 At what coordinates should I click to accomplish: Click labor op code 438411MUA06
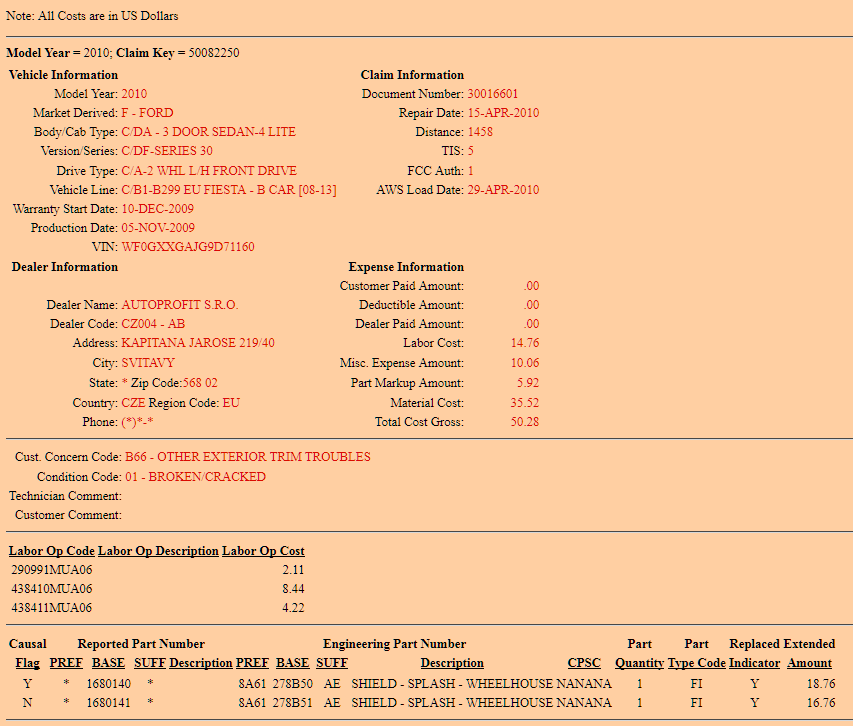click(x=51, y=608)
